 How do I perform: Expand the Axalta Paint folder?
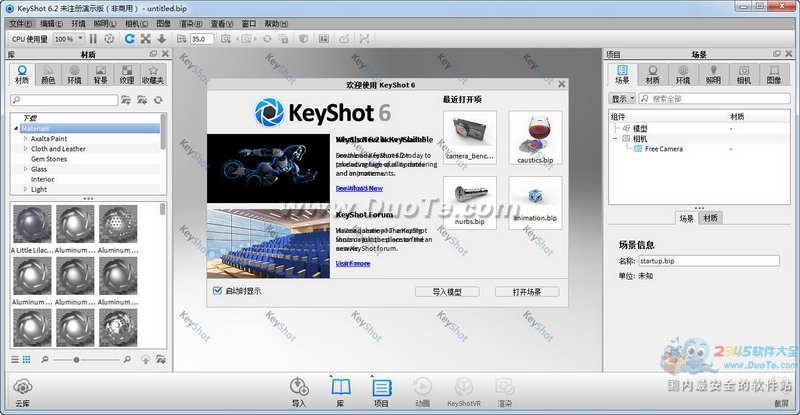26,138
